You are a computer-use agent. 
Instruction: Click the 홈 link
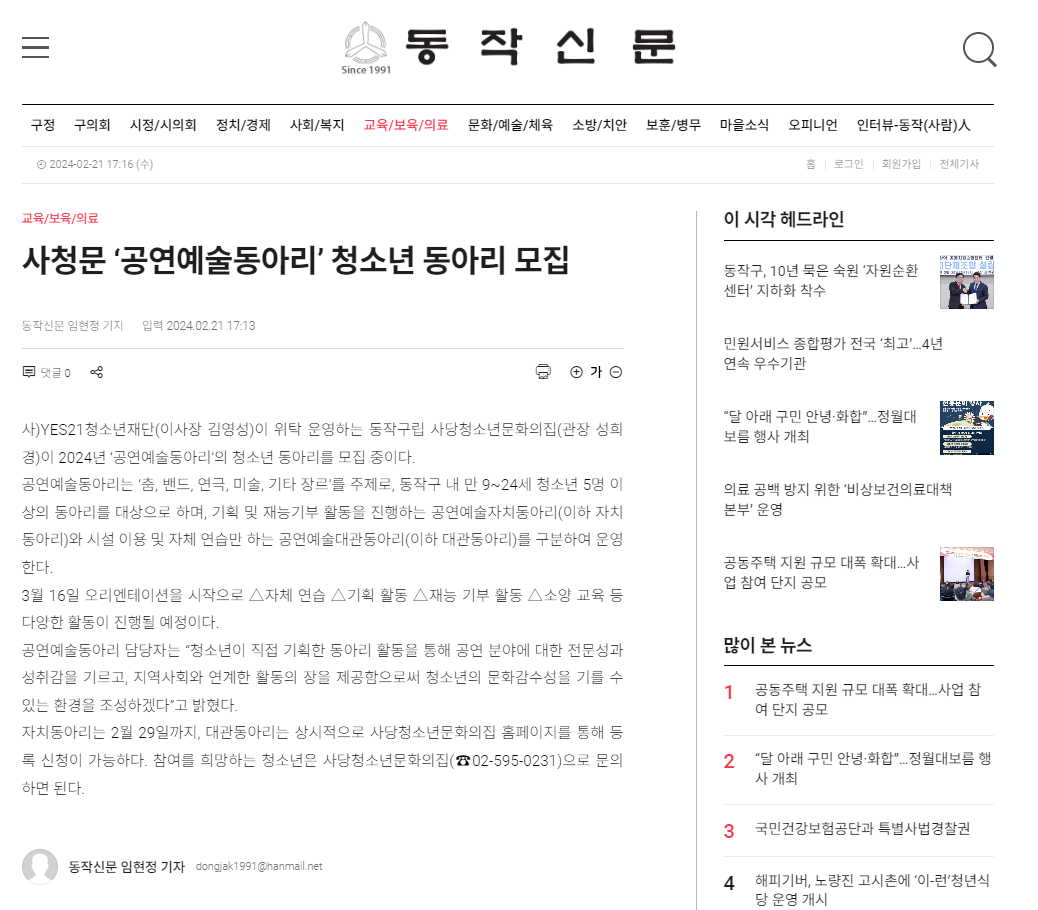coord(810,164)
